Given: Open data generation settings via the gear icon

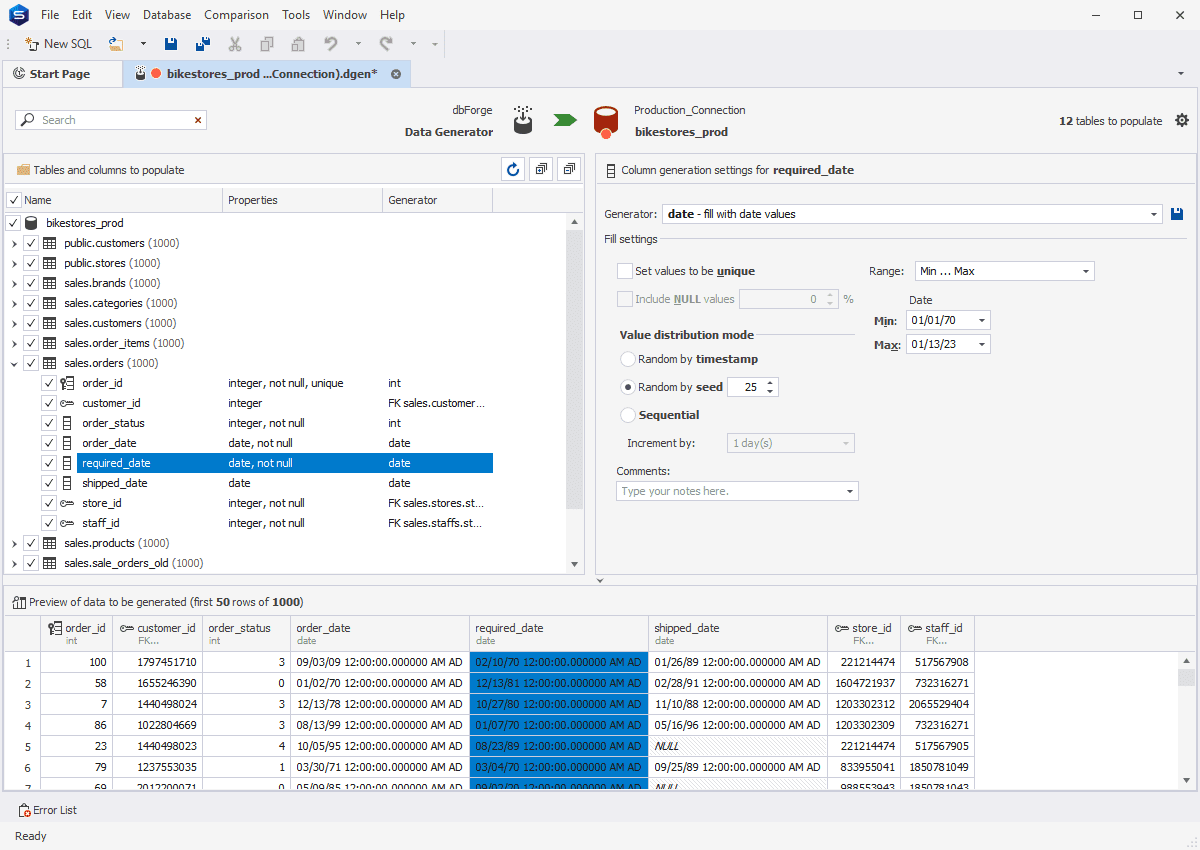Looking at the screenshot, I should click(x=1182, y=120).
